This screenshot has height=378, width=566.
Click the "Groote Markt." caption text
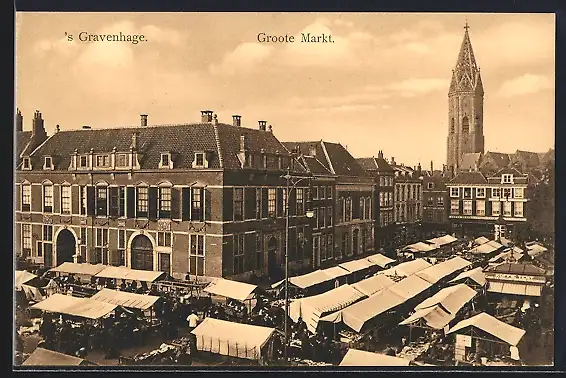[296, 38]
